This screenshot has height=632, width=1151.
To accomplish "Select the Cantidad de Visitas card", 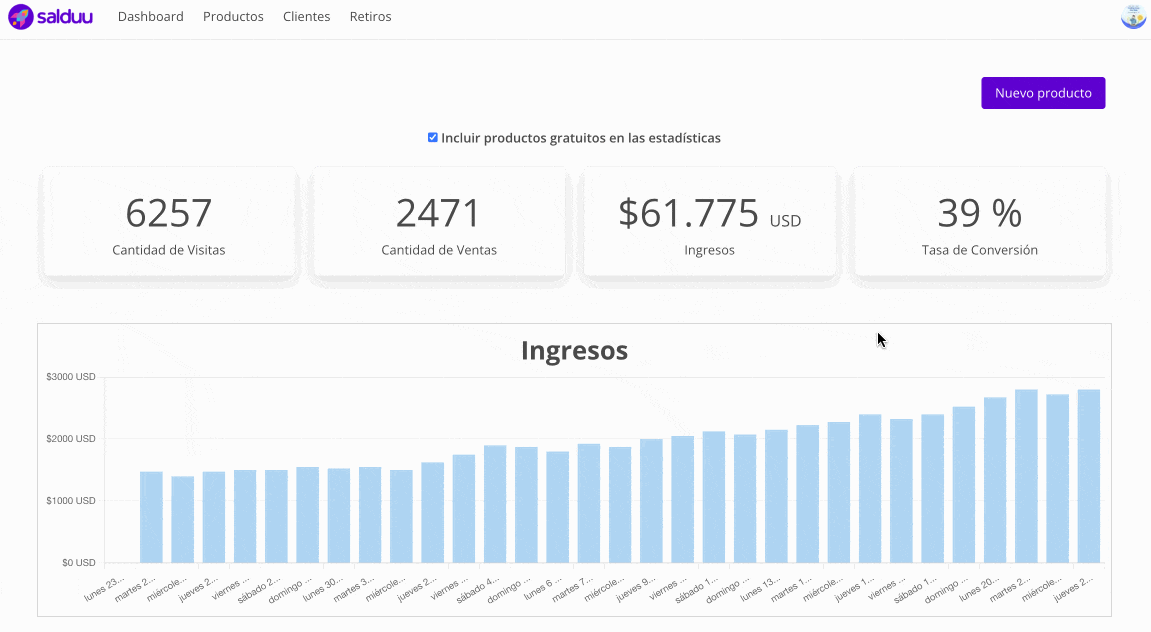I will pyautogui.click(x=168, y=222).
